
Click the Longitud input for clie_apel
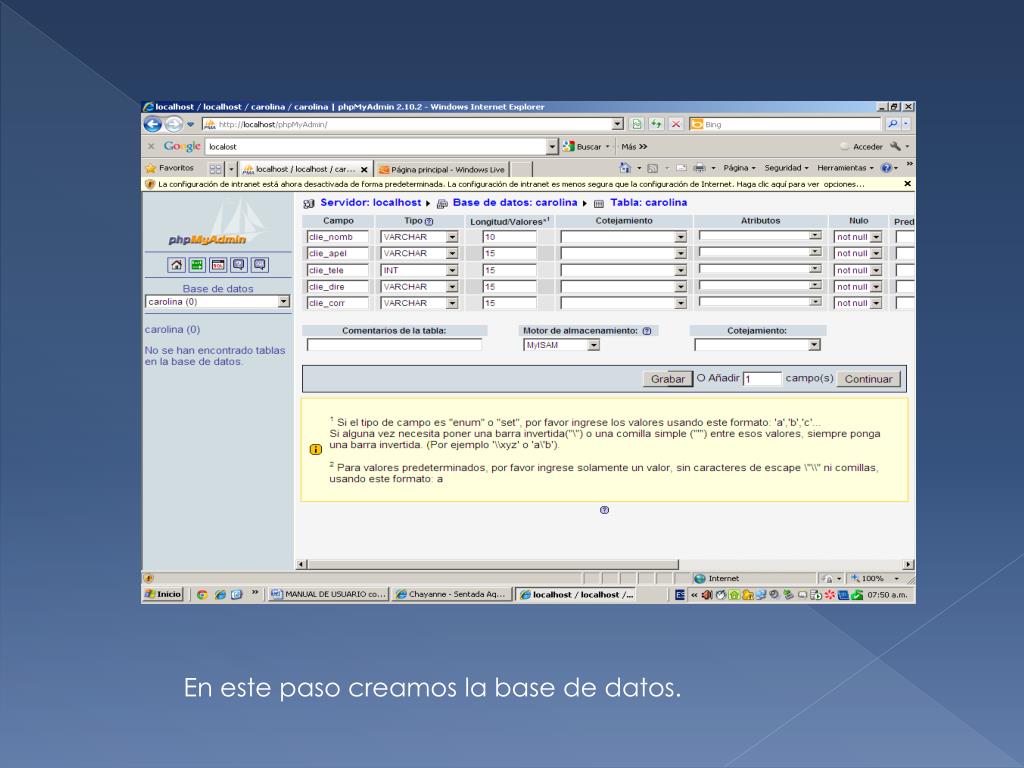click(x=509, y=253)
